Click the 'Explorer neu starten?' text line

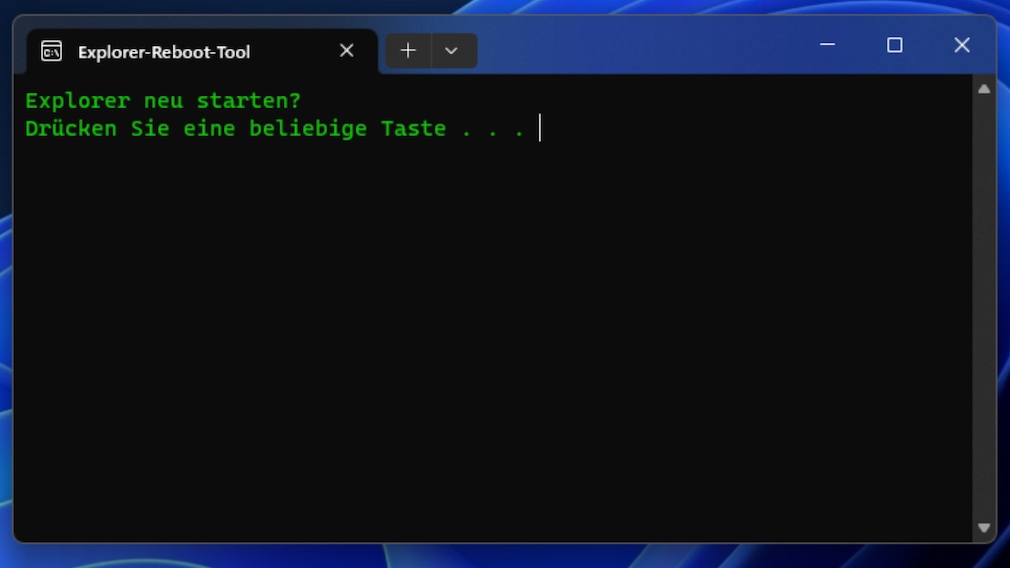(163, 101)
